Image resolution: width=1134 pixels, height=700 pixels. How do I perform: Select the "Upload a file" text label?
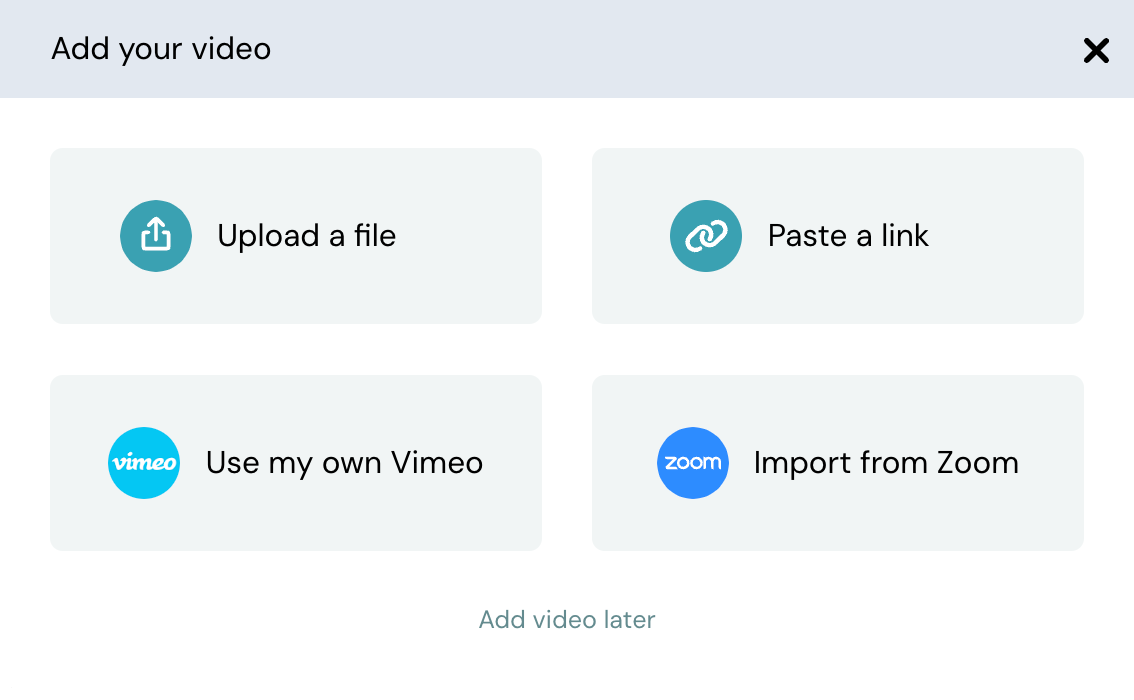point(306,236)
